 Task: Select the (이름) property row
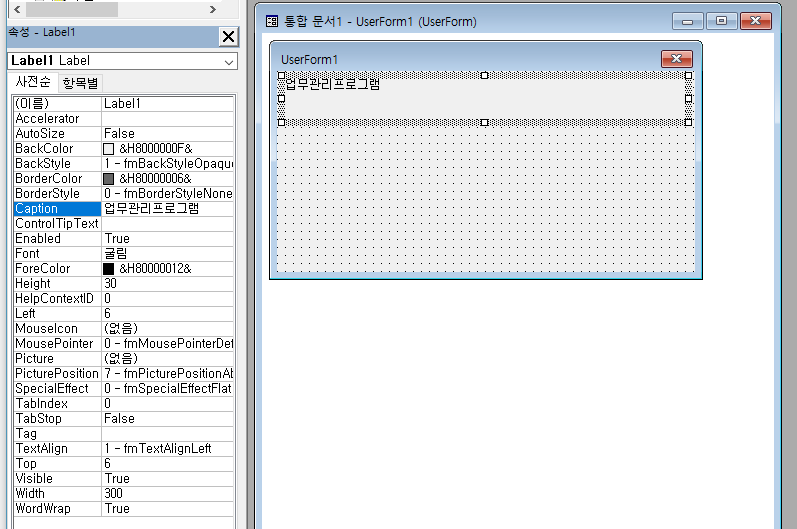124,104
